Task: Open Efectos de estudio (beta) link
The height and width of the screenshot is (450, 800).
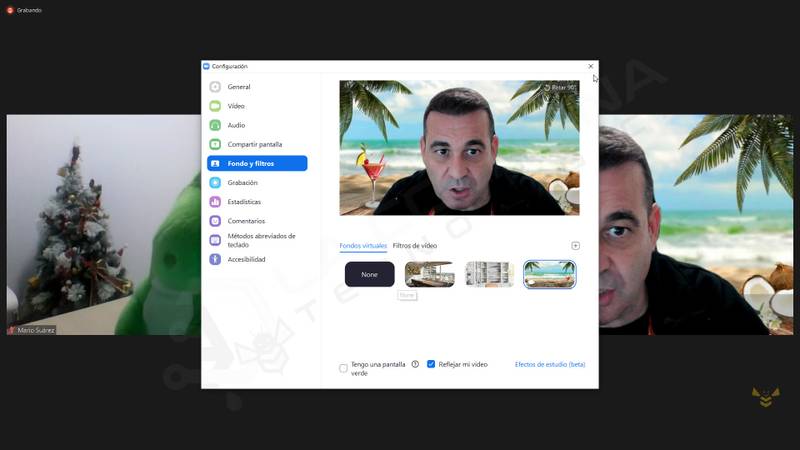Action: click(549, 365)
